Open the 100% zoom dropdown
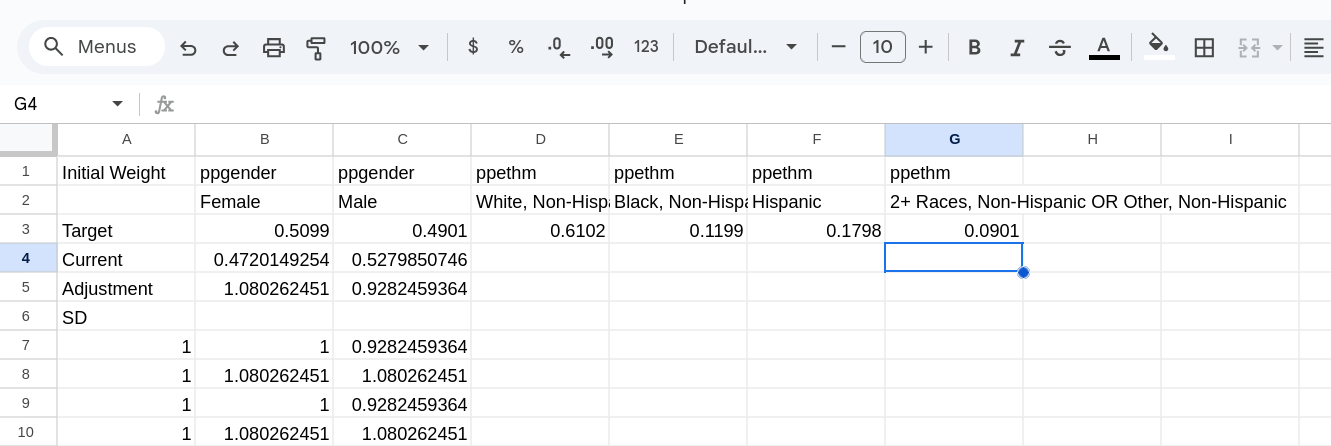 pyautogui.click(x=390, y=47)
